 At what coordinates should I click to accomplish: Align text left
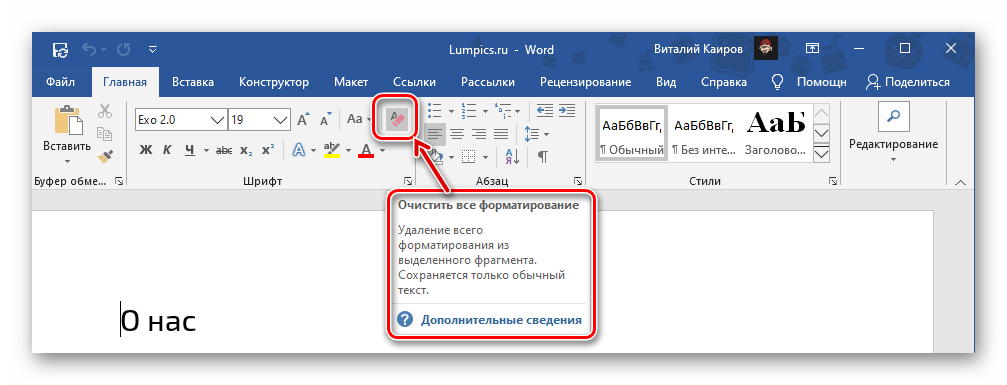pyautogui.click(x=436, y=134)
